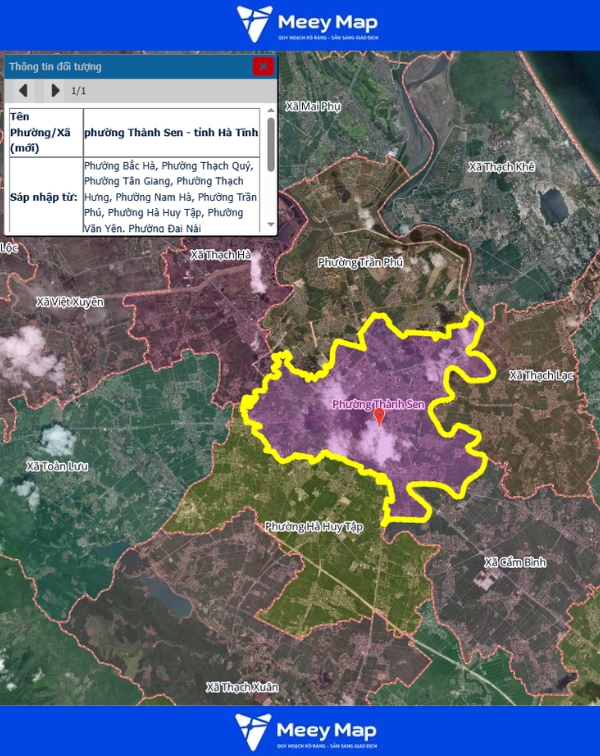The height and width of the screenshot is (756, 600).
Task: Click 'phường Thành Sen - tỉnh Hà Tĩnh' table cell
Action: 172,132
